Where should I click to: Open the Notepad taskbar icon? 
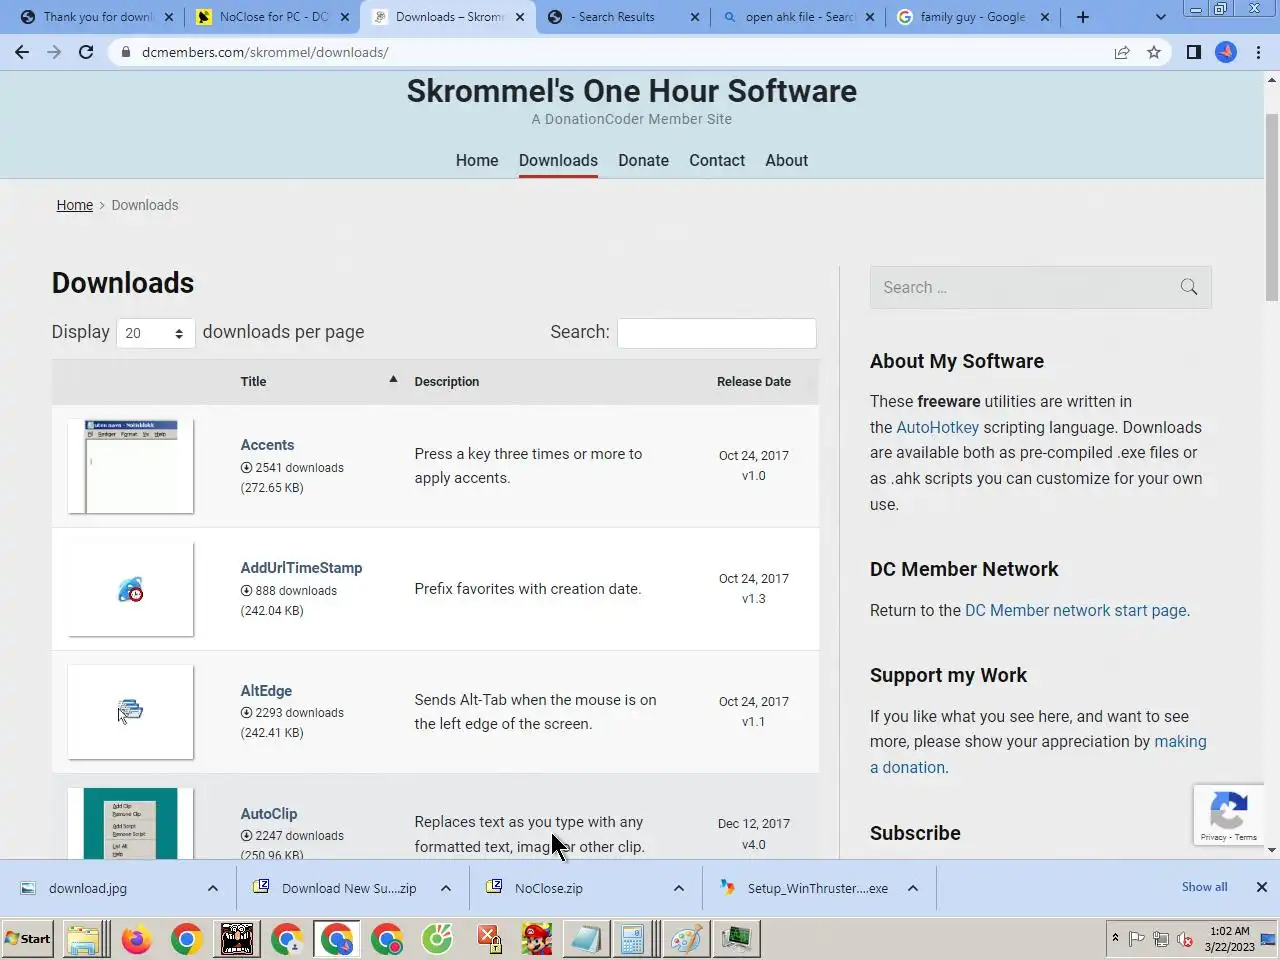pos(586,939)
